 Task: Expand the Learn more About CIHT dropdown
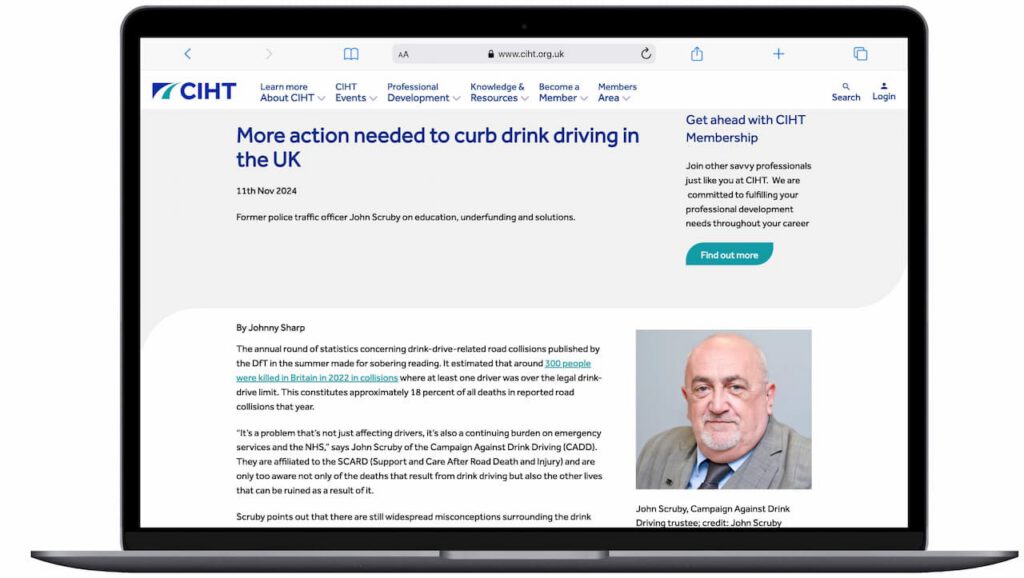pos(290,92)
